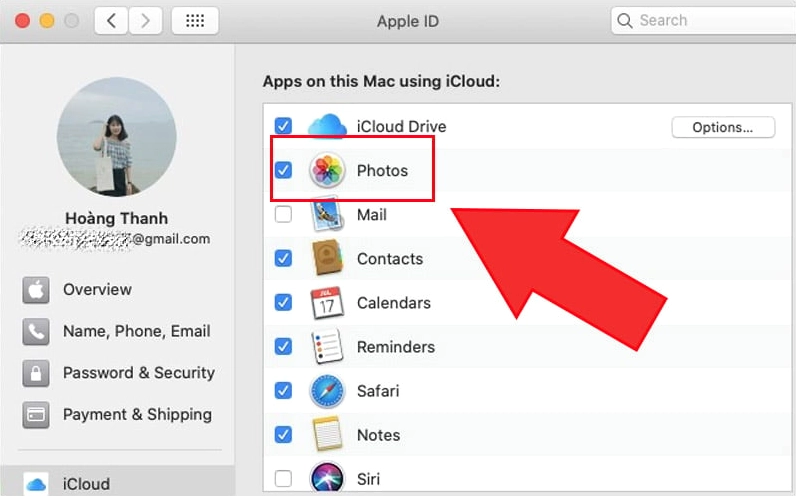
Task: Go to Payment & Shipping section
Action: 137,415
